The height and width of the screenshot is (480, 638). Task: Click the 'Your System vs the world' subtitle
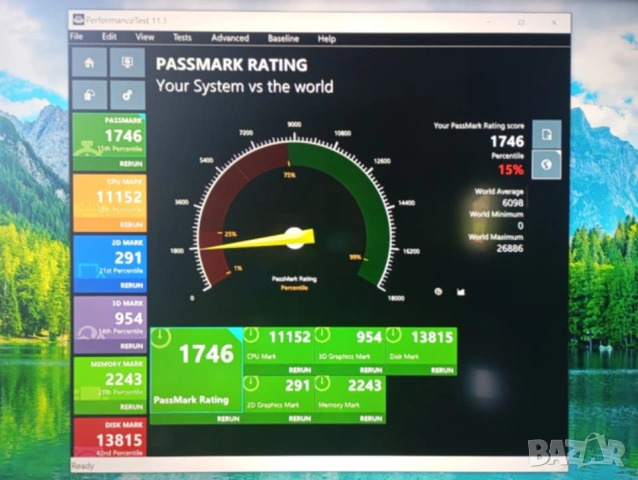(x=245, y=86)
